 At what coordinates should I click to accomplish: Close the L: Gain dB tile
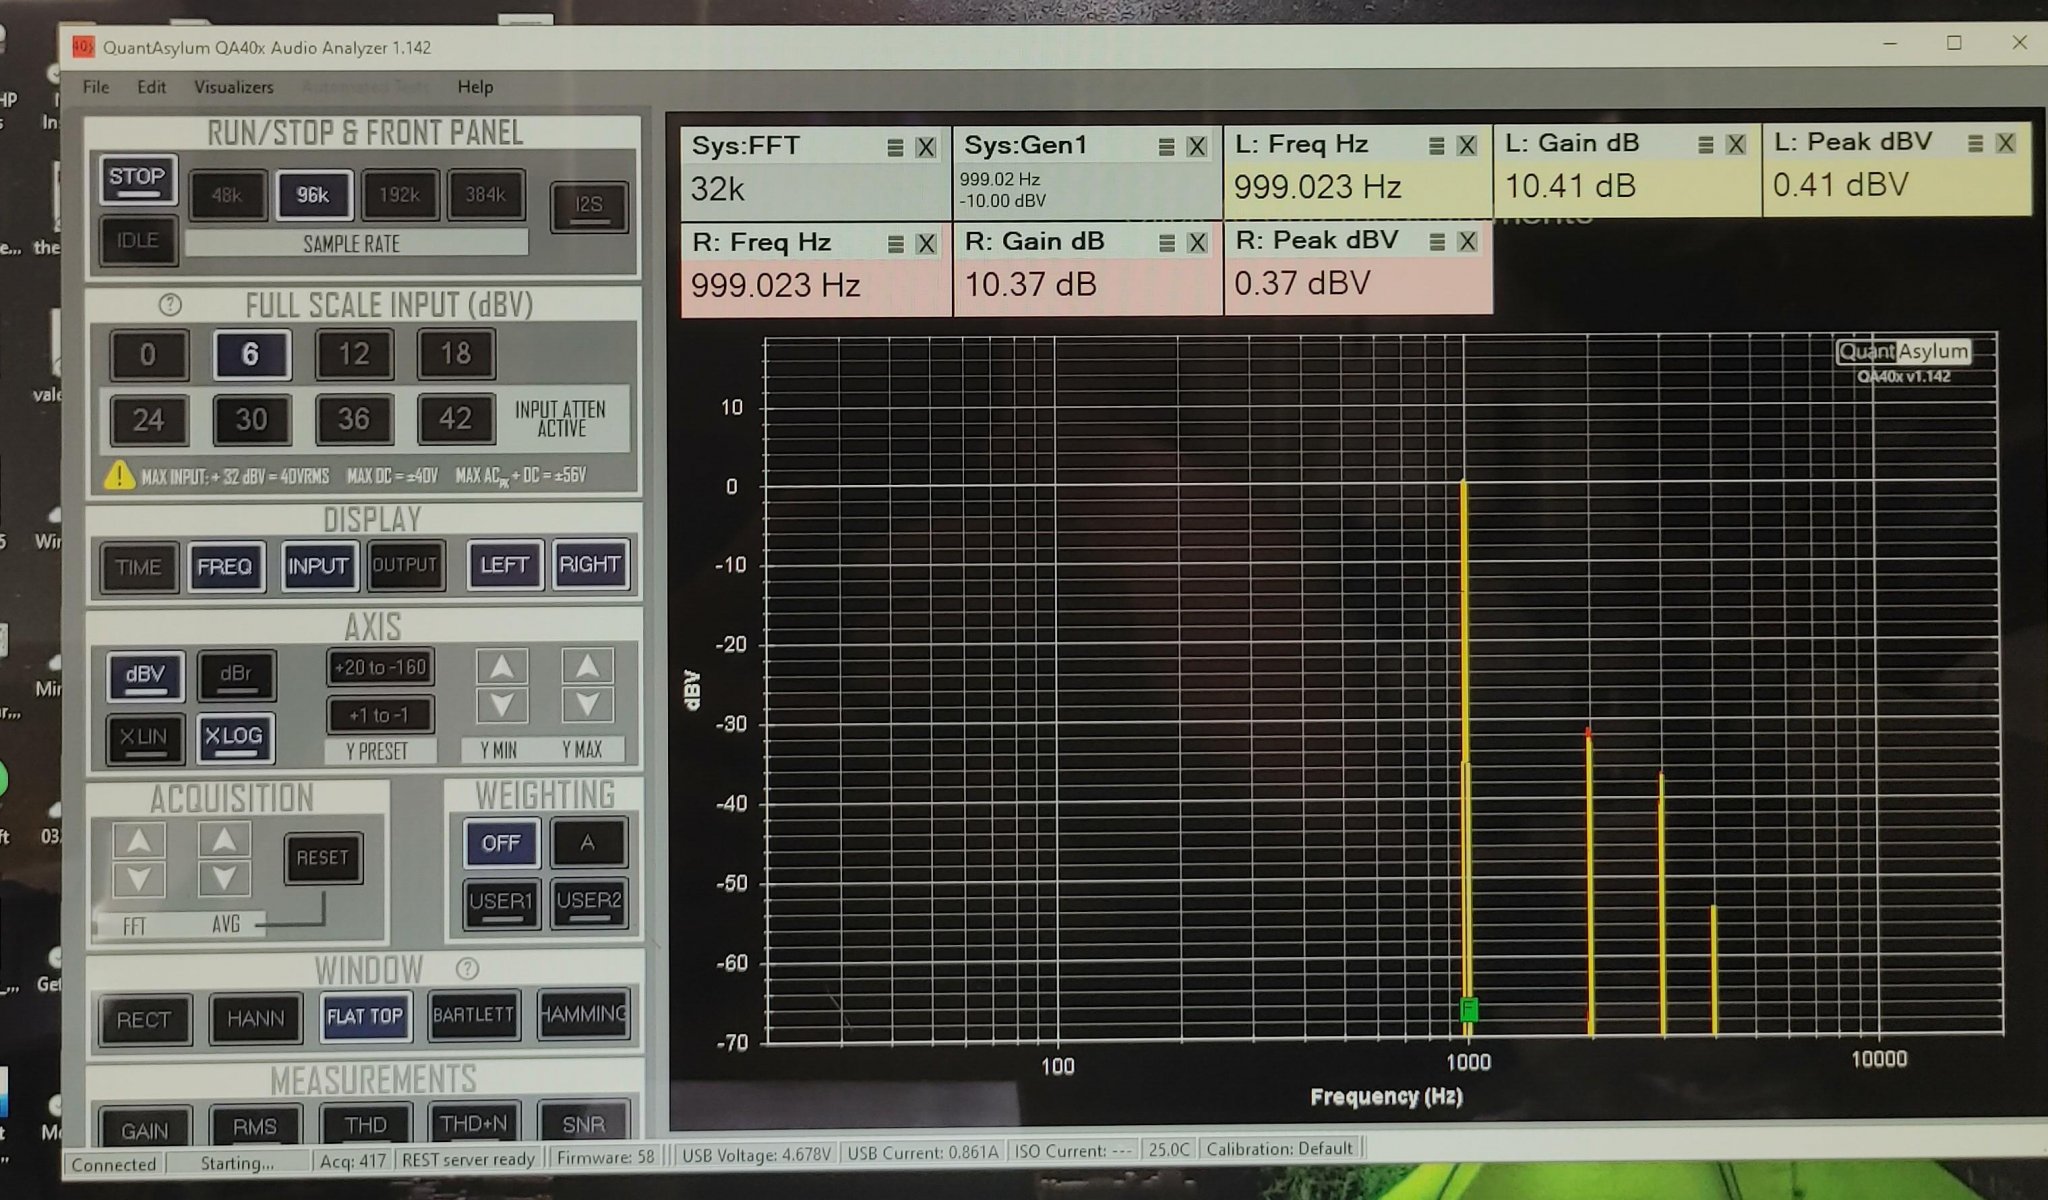pyautogui.click(x=1735, y=145)
